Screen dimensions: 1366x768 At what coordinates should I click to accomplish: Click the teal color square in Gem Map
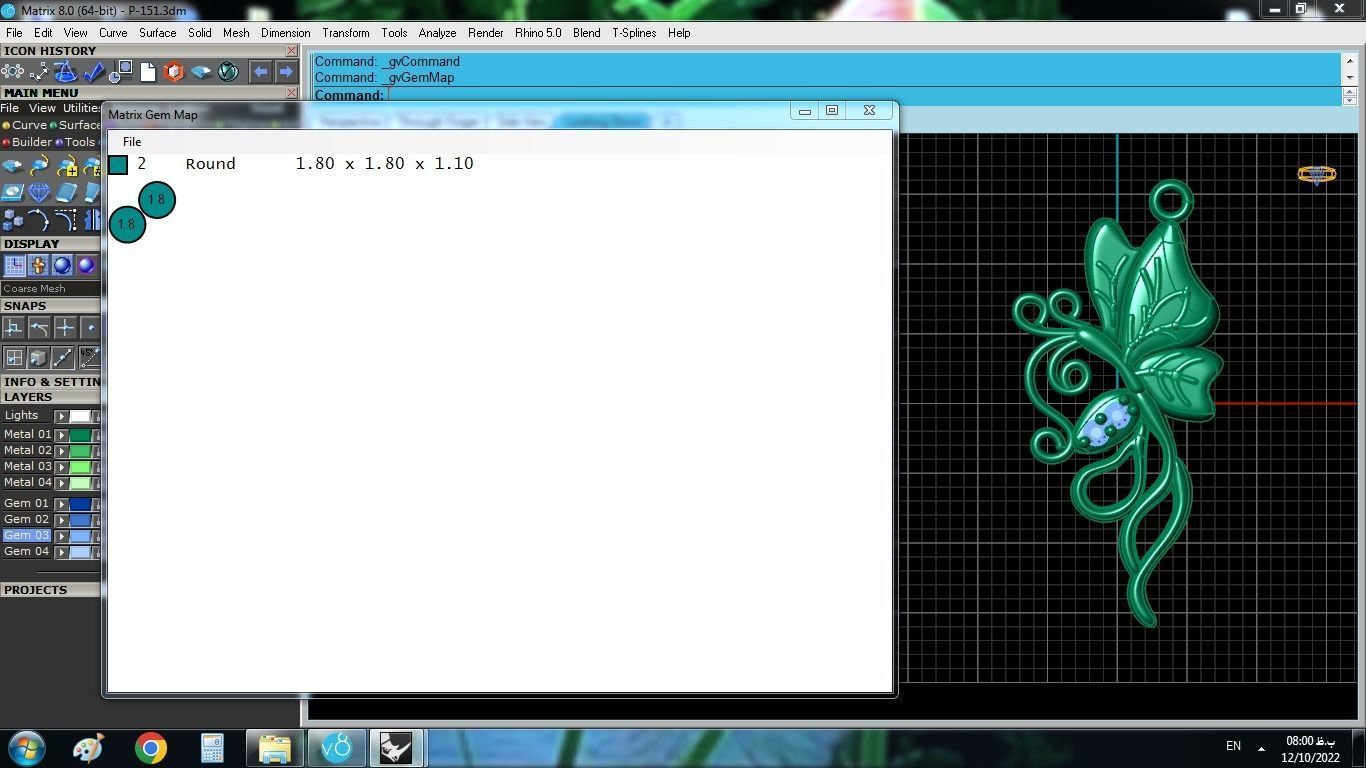pyautogui.click(x=118, y=165)
